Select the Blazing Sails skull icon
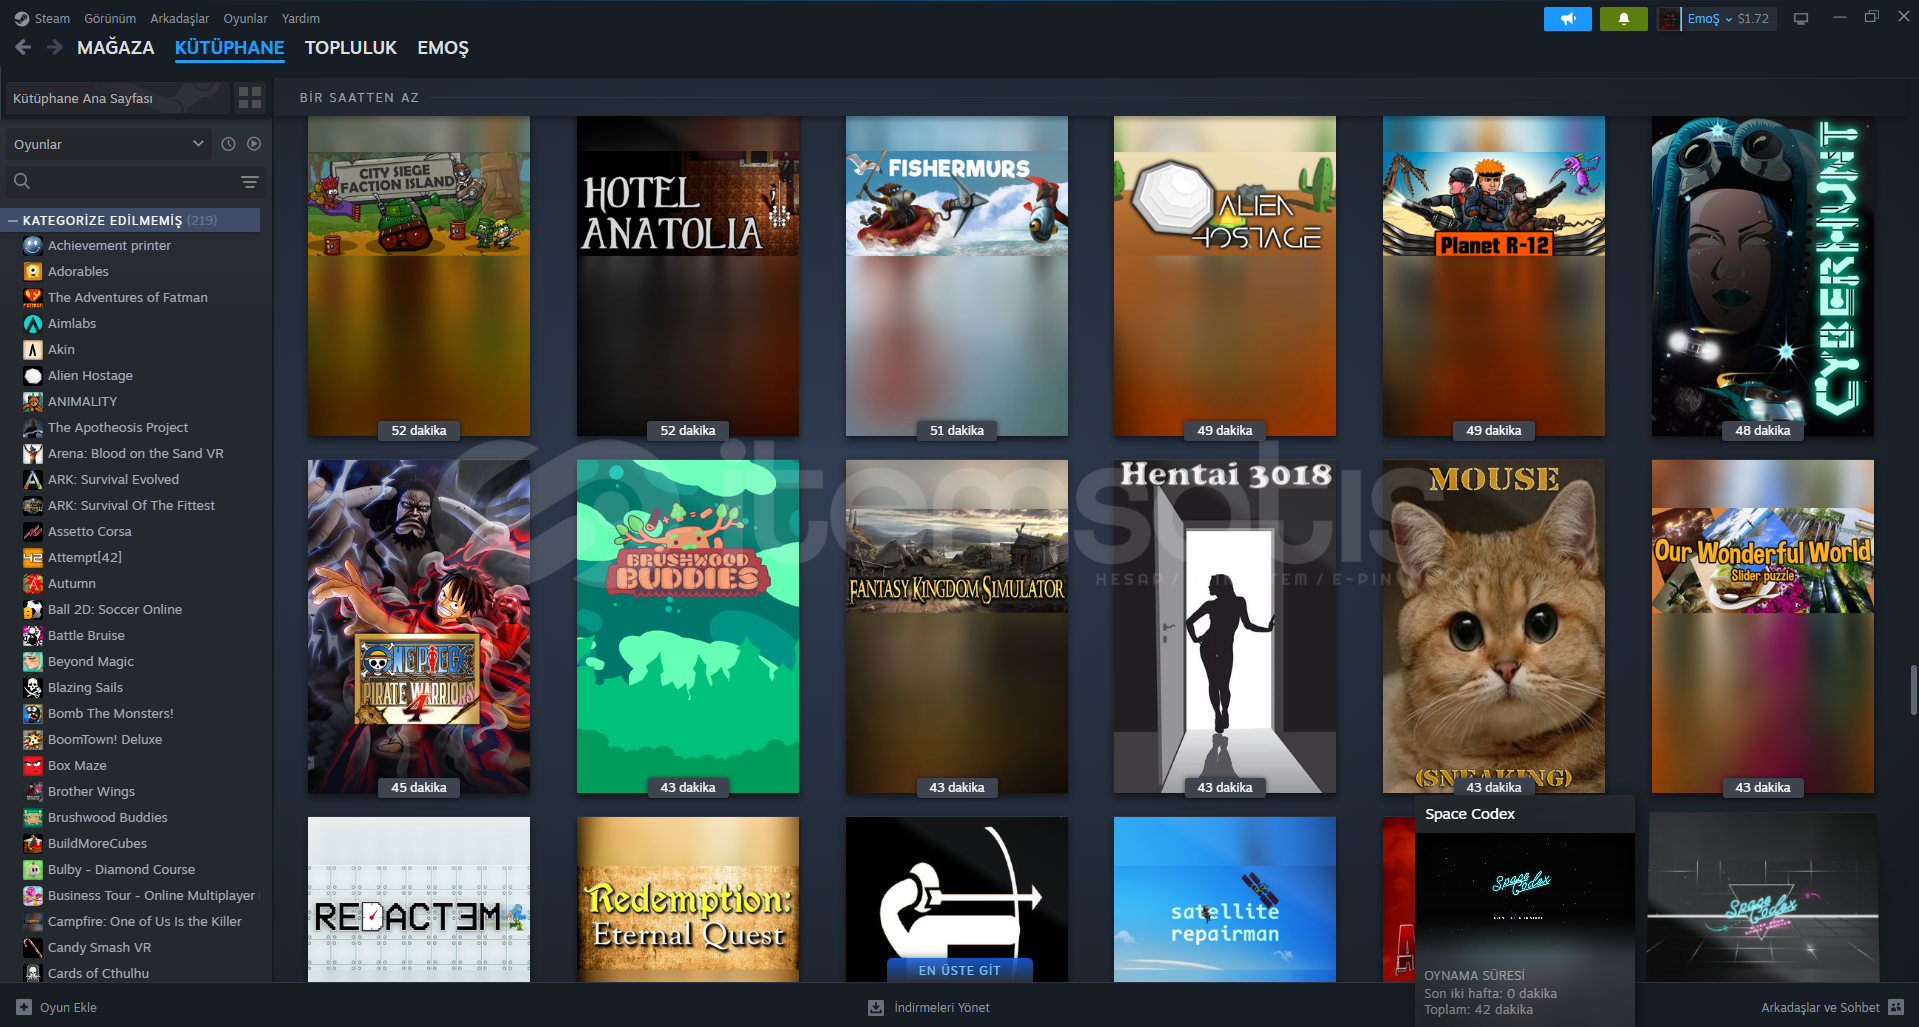 [x=33, y=687]
